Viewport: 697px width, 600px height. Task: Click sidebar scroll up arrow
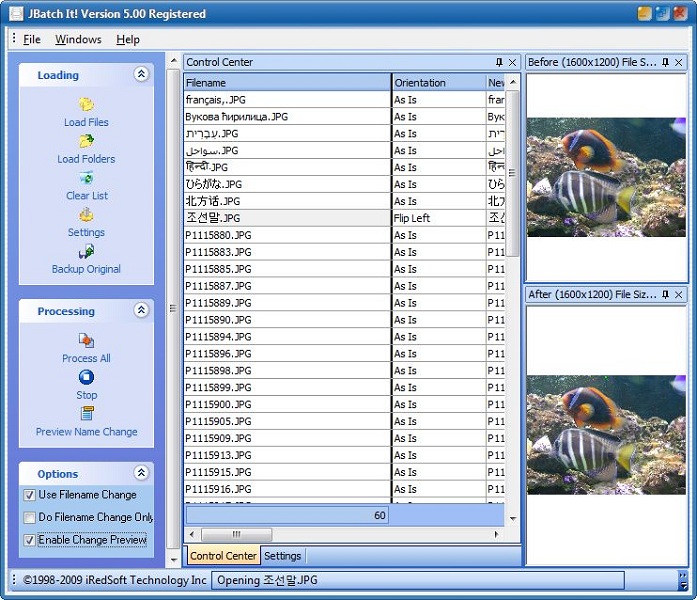click(x=173, y=60)
